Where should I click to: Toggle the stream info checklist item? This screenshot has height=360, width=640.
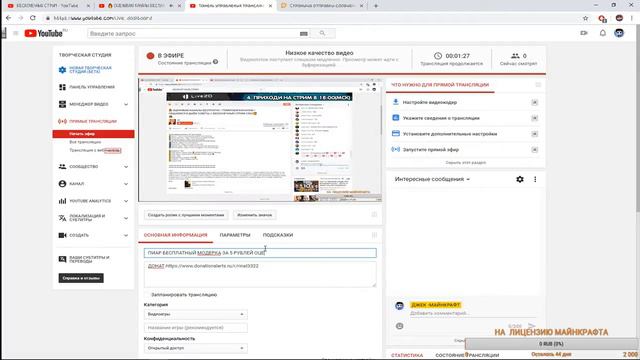coord(534,118)
